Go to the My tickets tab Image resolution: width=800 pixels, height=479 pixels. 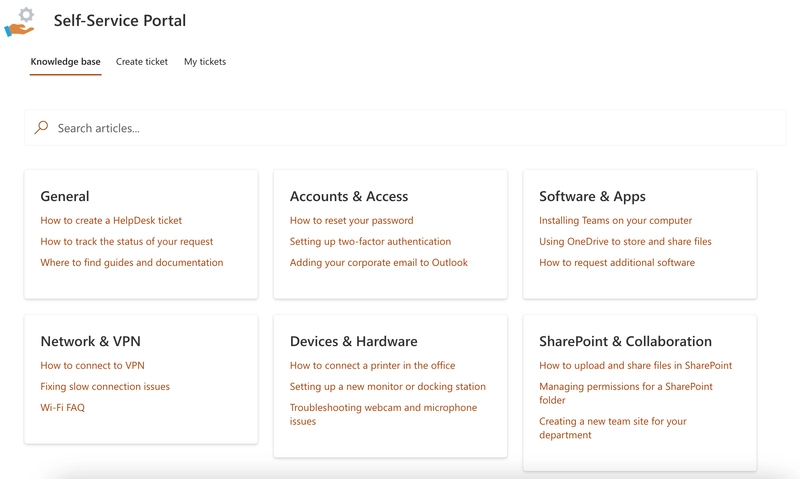point(205,62)
